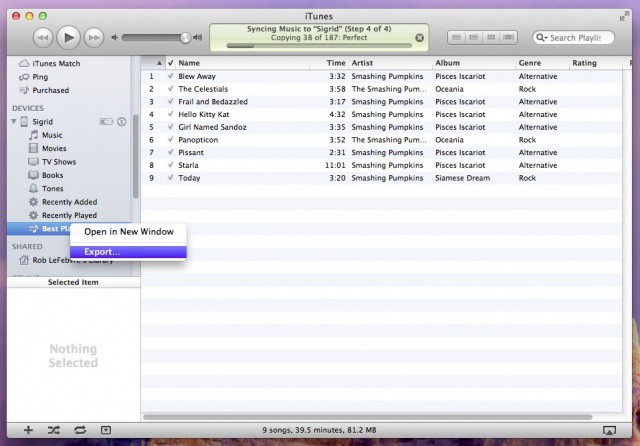Show or hide artwork viewer button

pos(106,430)
